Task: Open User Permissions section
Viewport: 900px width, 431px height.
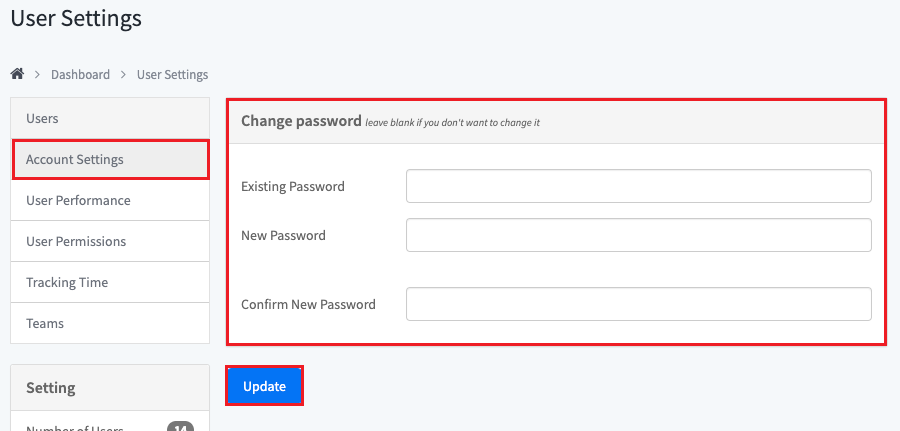Action: [x=76, y=242]
